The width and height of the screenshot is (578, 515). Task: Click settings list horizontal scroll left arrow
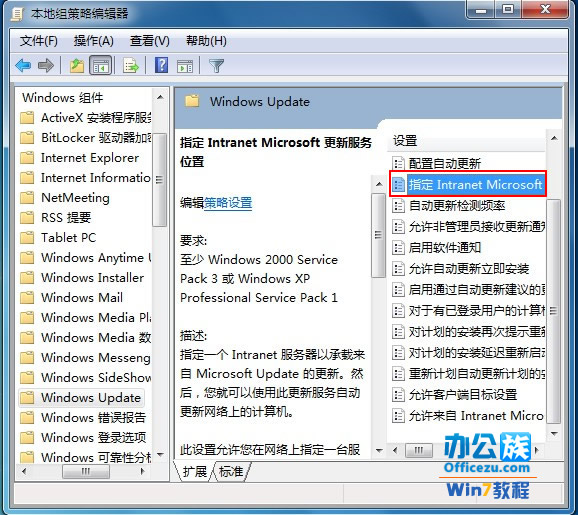click(x=395, y=450)
